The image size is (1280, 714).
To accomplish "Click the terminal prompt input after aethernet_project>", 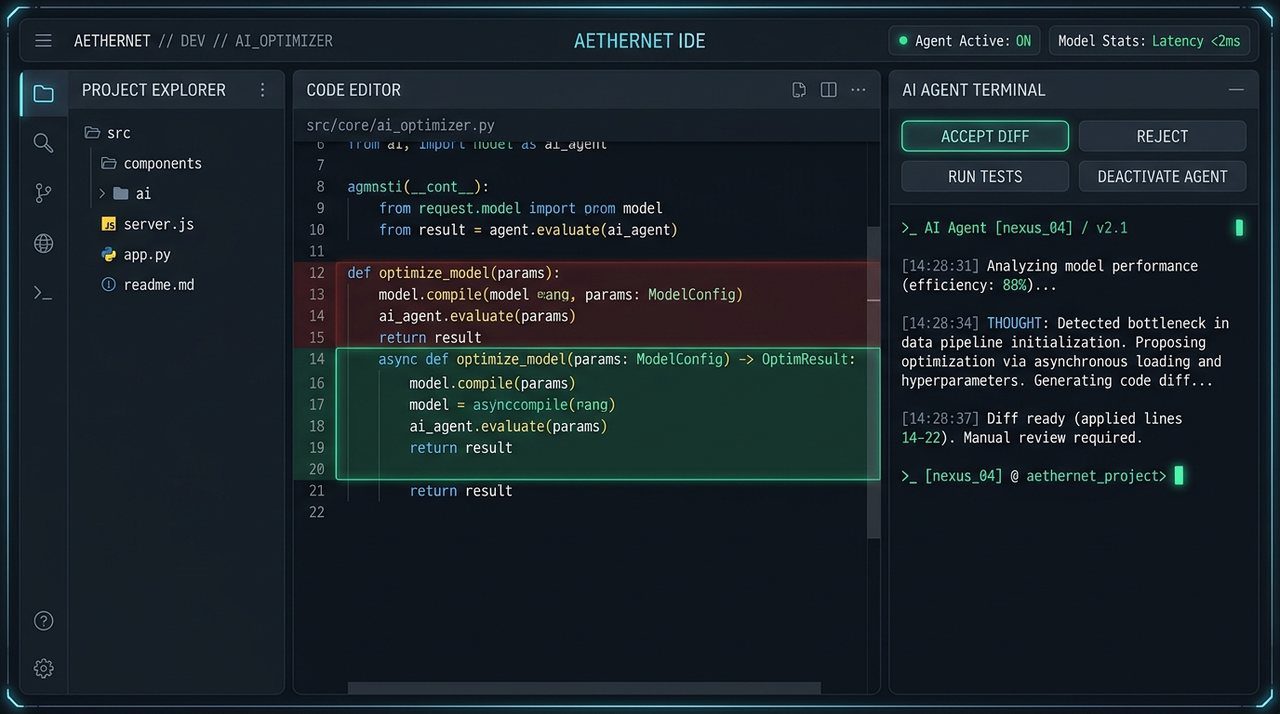I will (x=1179, y=476).
